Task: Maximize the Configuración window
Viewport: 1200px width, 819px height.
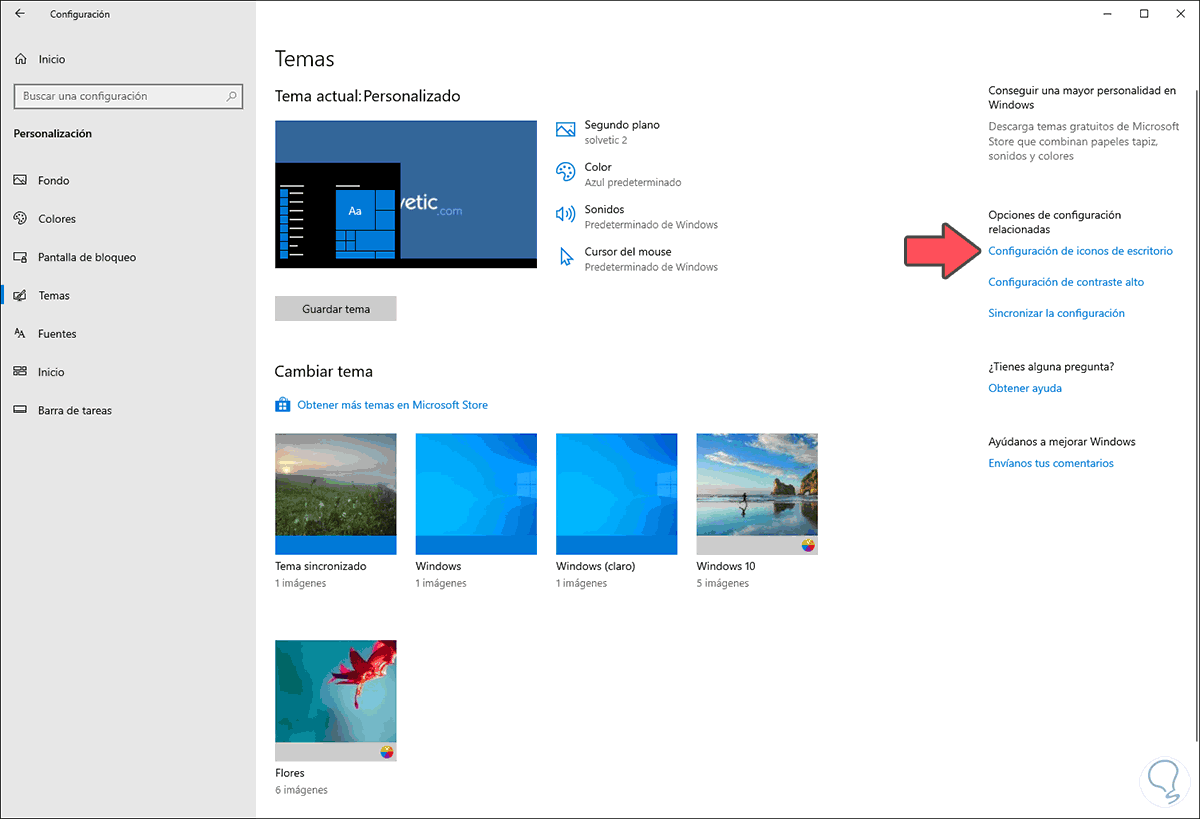Action: tap(1144, 14)
